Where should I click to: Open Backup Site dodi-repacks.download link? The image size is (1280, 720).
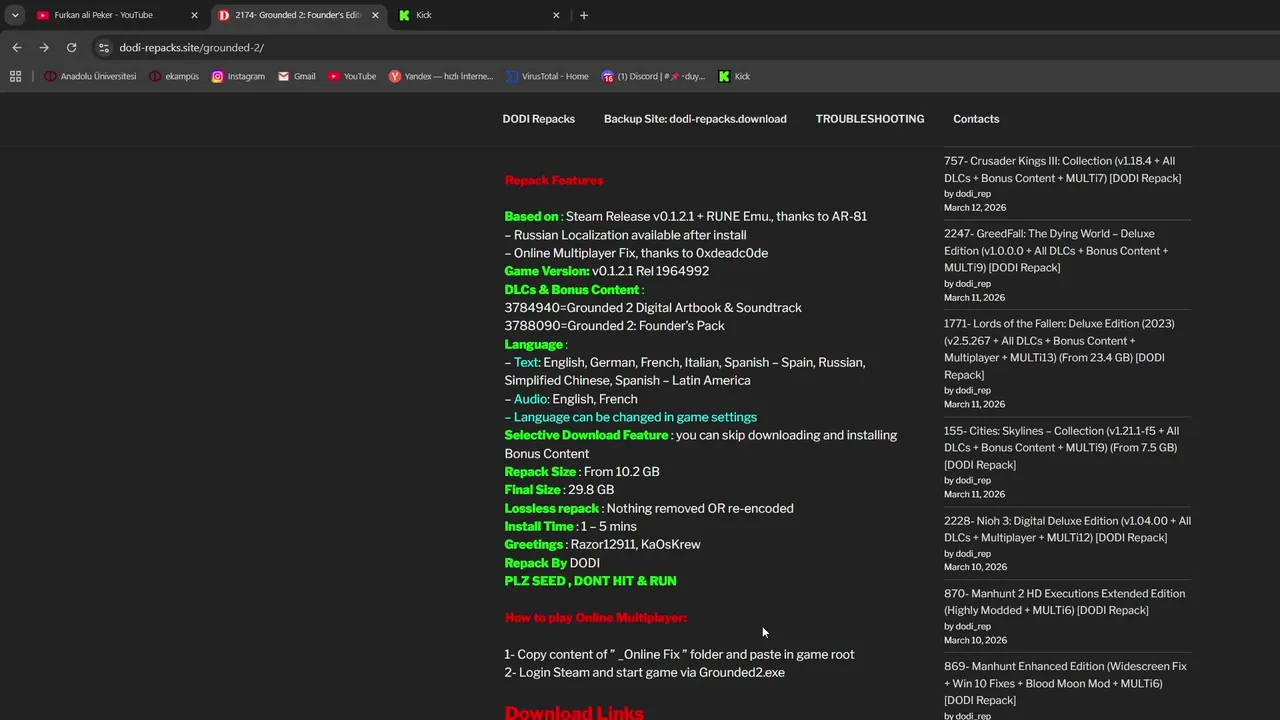pos(695,119)
